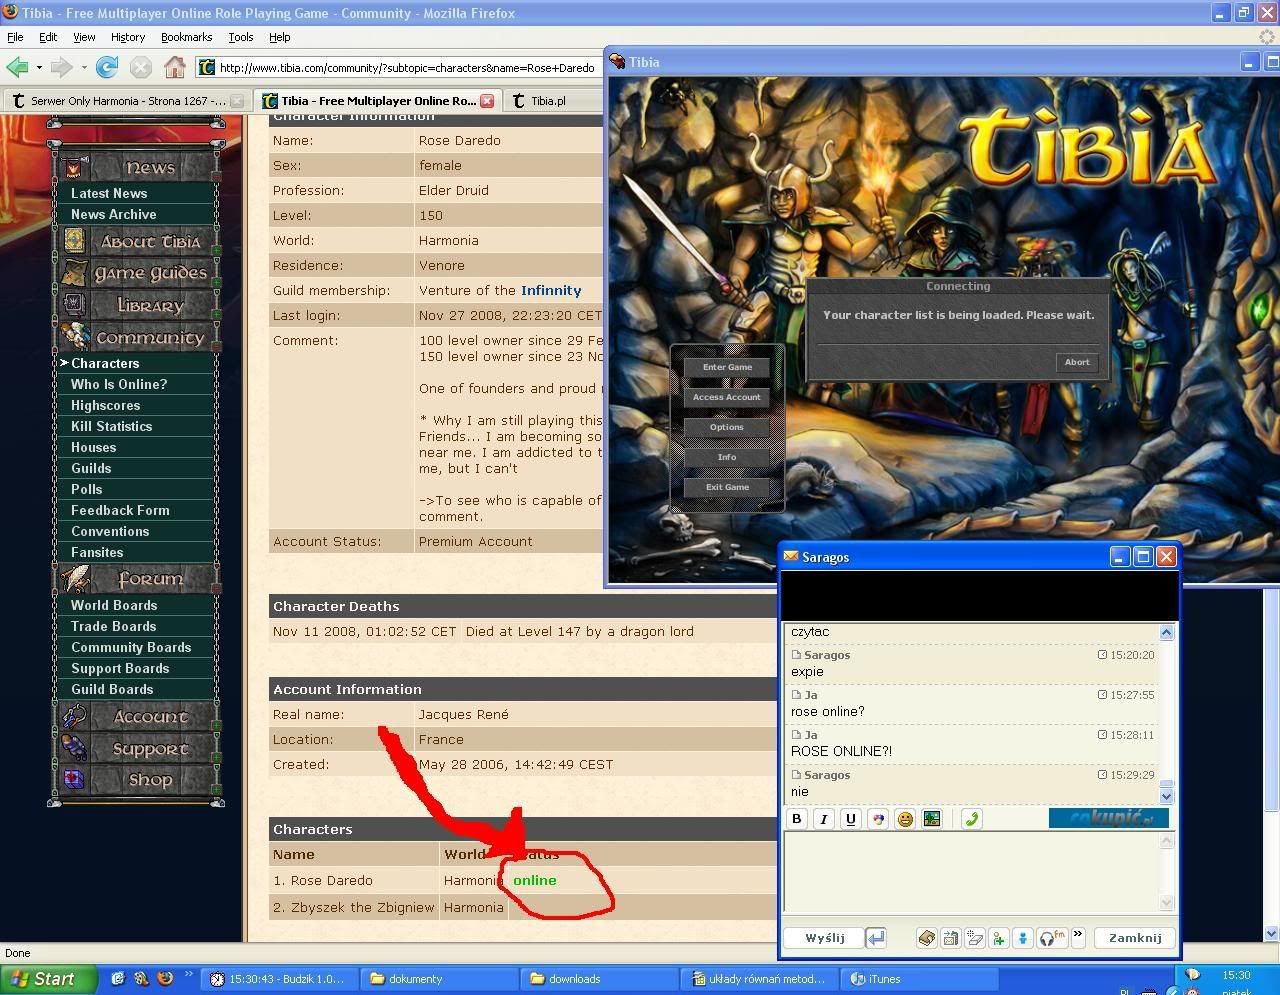Expand the Game Guides sidebar section
Image resolution: width=1280 pixels, height=995 pixels.
137,273
